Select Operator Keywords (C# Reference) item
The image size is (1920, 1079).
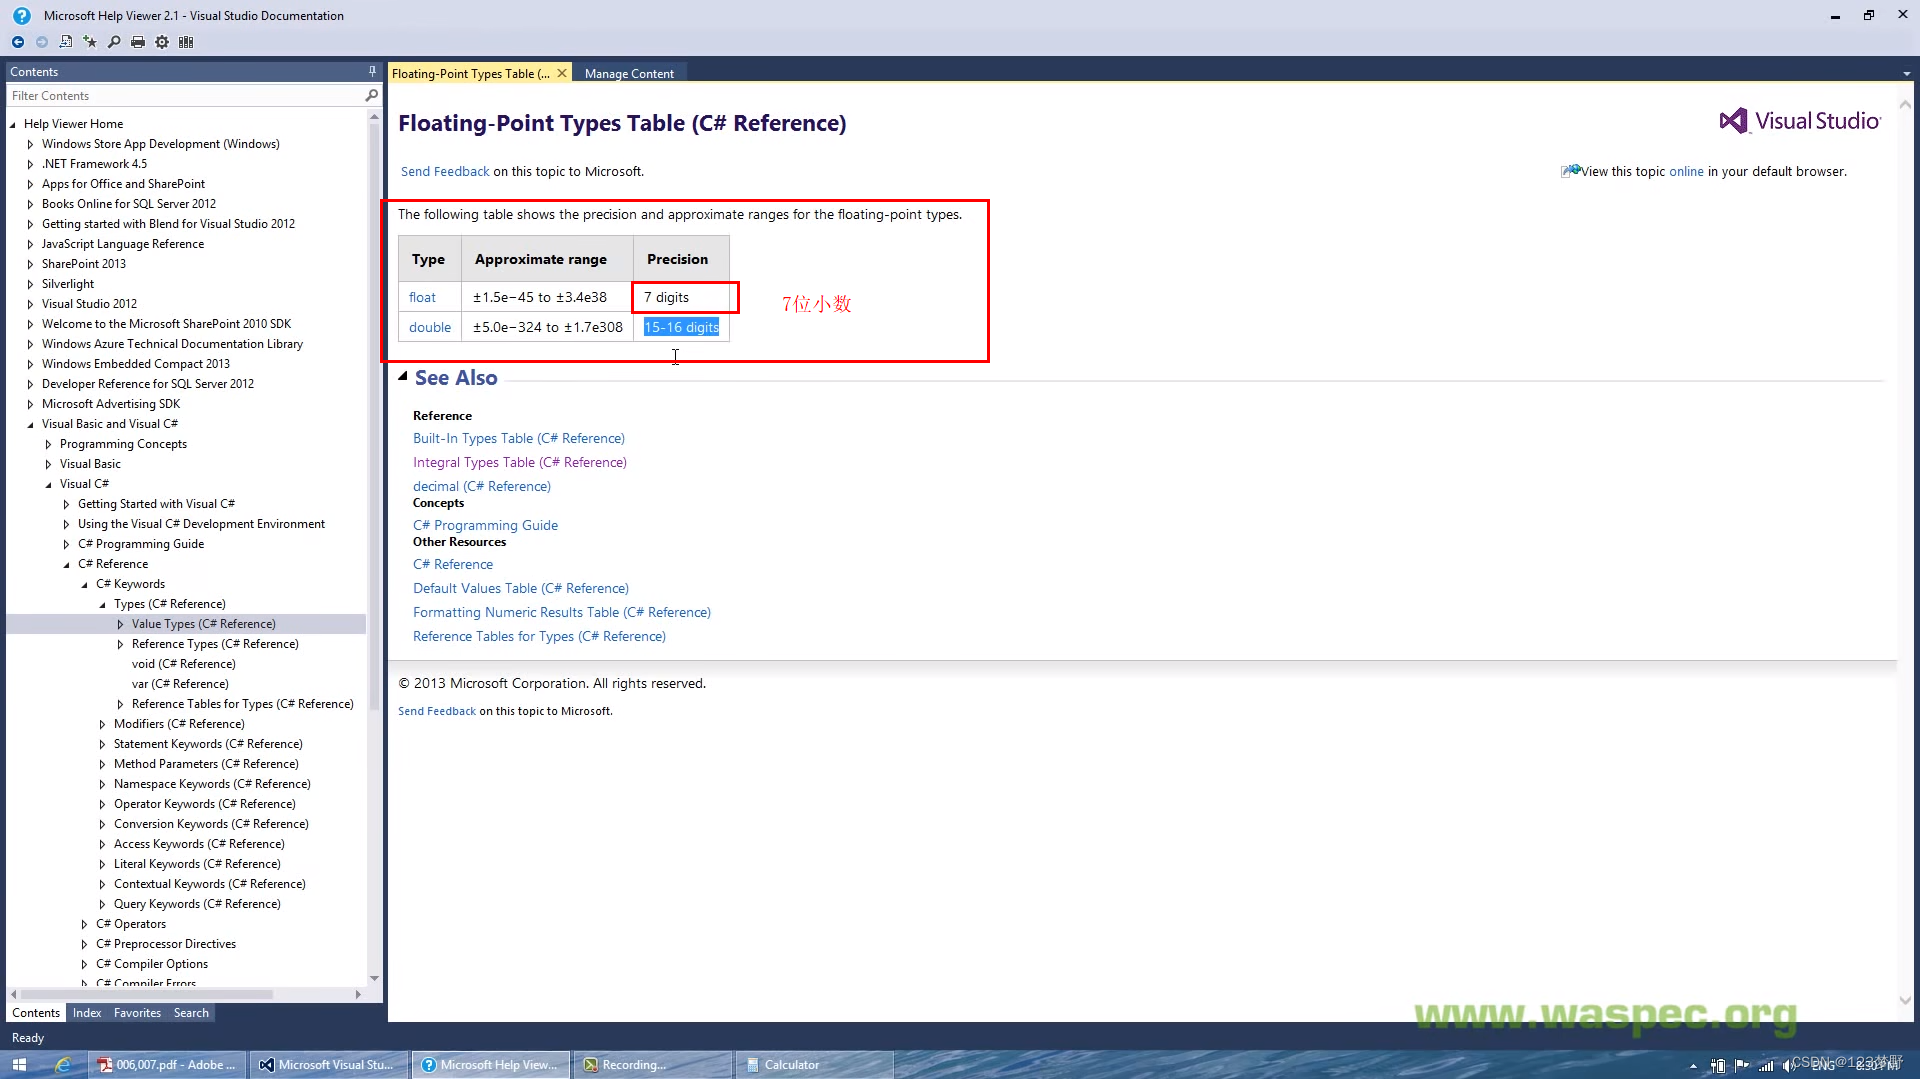pyautogui.click(x=205, y=804)
